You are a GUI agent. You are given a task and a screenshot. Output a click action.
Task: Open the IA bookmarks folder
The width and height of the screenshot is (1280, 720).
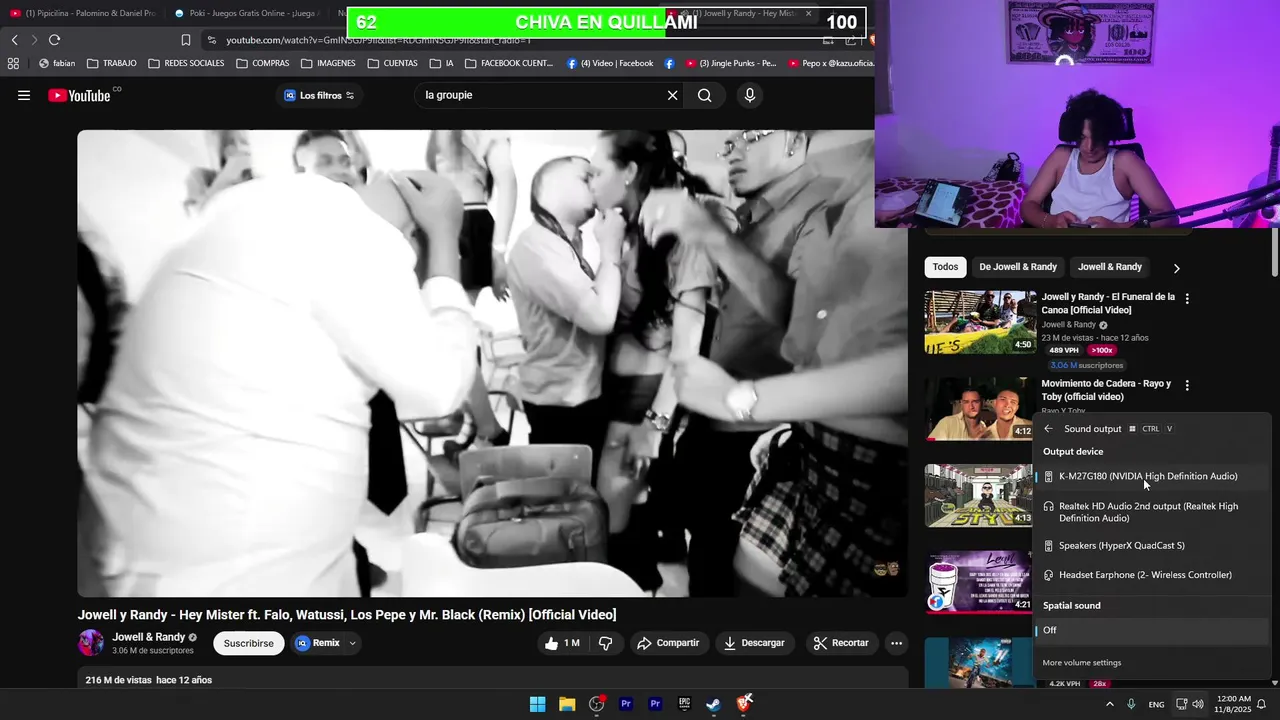coord(441,63)
